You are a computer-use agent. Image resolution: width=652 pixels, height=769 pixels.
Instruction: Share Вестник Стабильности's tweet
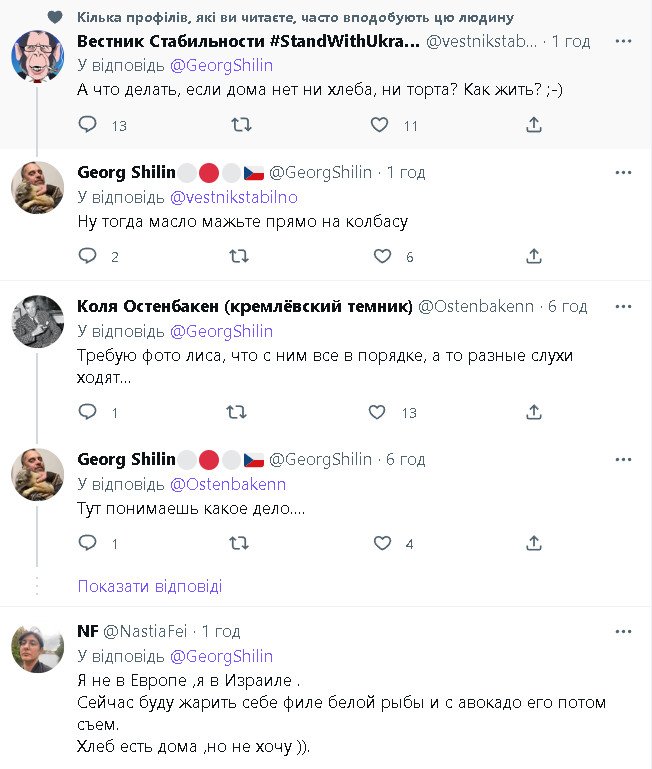point(534,125)
